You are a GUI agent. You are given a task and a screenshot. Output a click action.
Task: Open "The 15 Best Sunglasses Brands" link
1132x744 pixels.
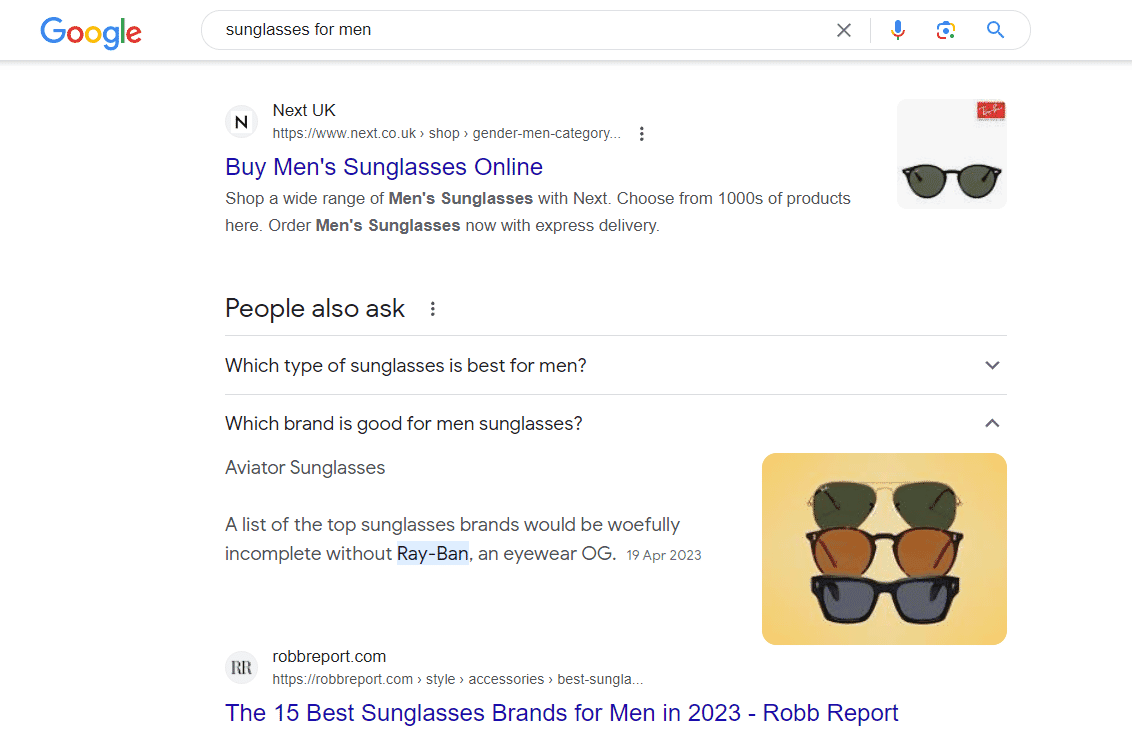pos(561,713)
